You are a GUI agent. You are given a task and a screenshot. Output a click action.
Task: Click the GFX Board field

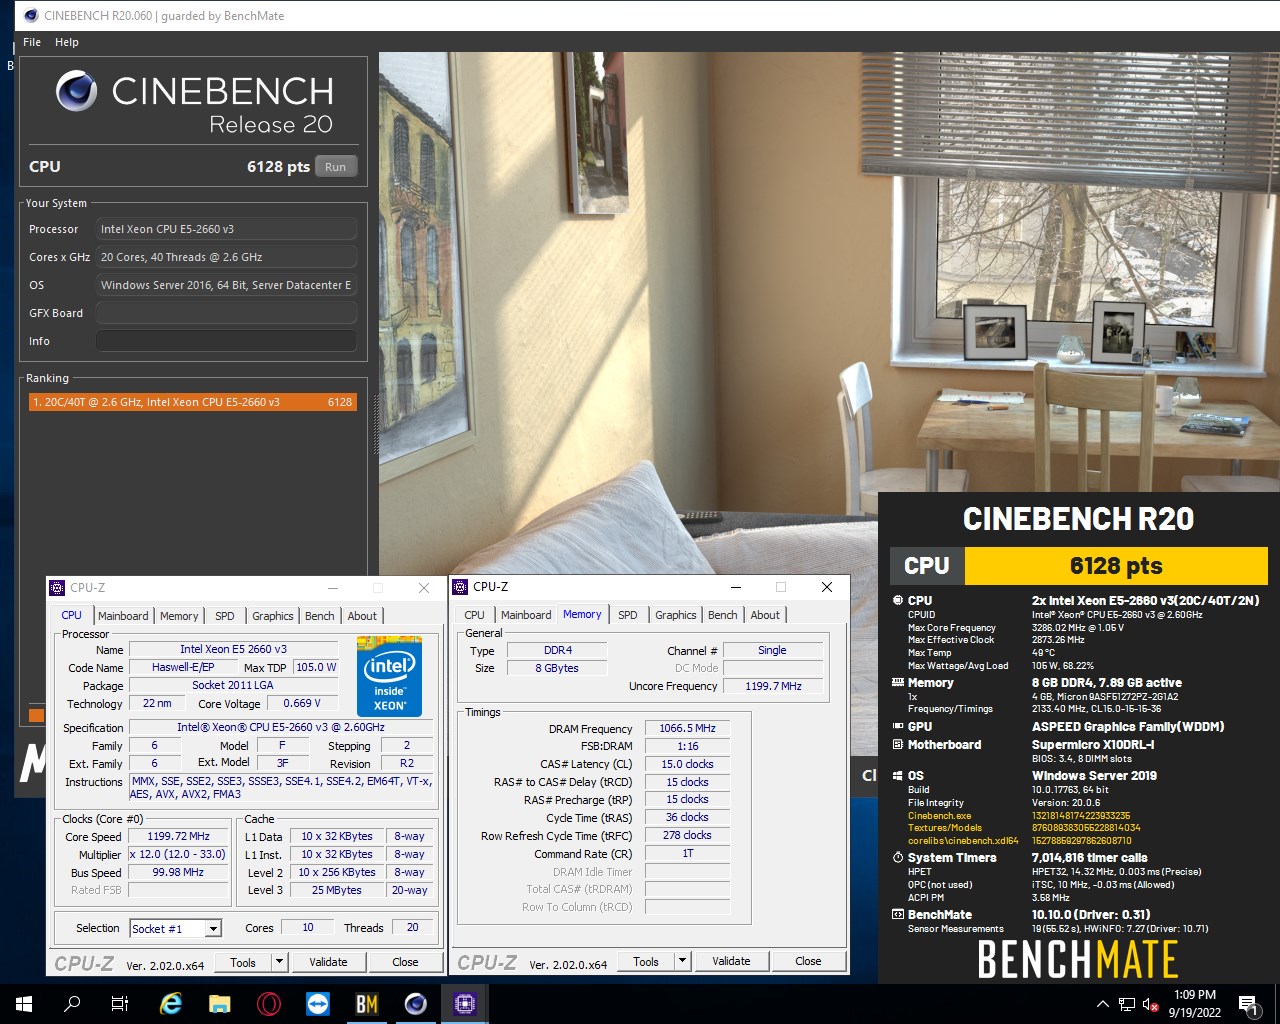point(226,313)
